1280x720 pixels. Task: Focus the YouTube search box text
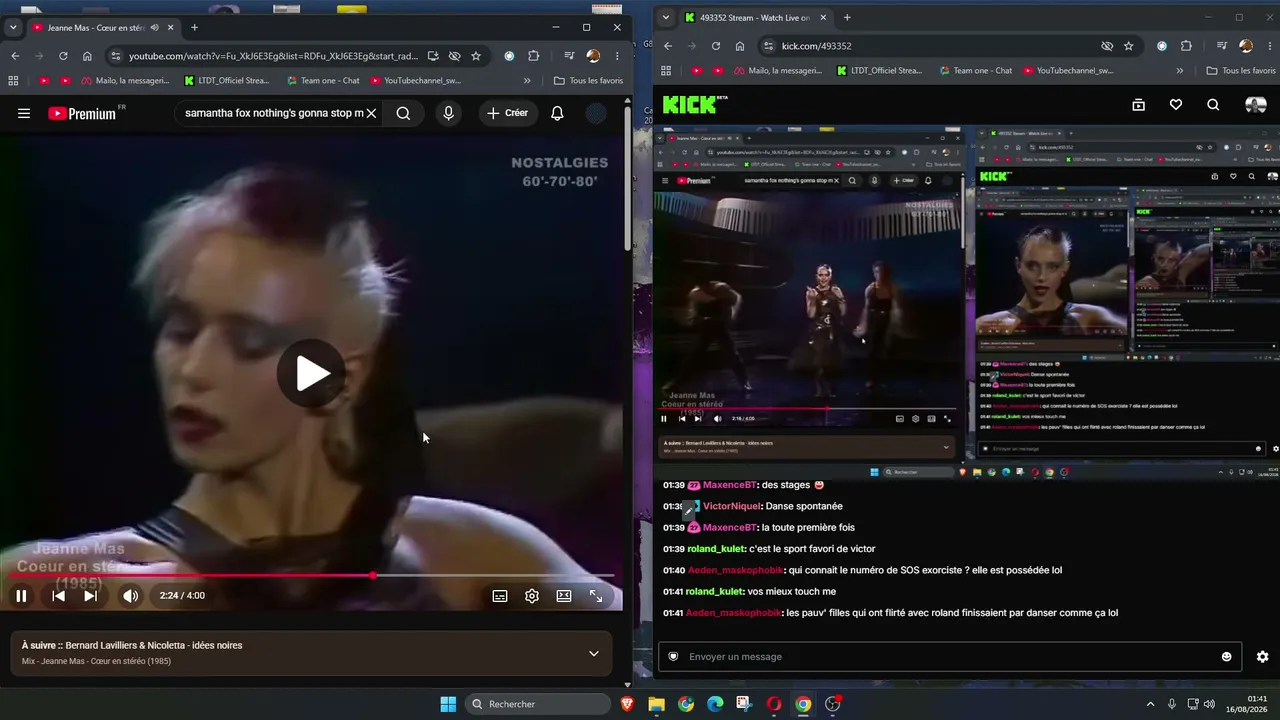273,113
